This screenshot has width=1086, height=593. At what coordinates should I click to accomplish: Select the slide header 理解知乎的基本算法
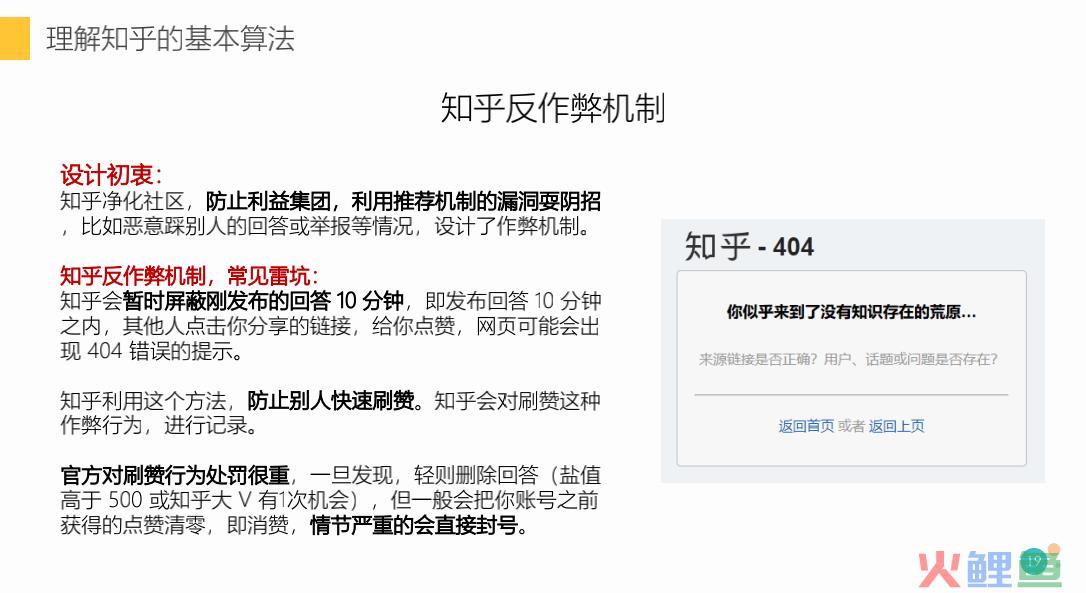[170, 39]
